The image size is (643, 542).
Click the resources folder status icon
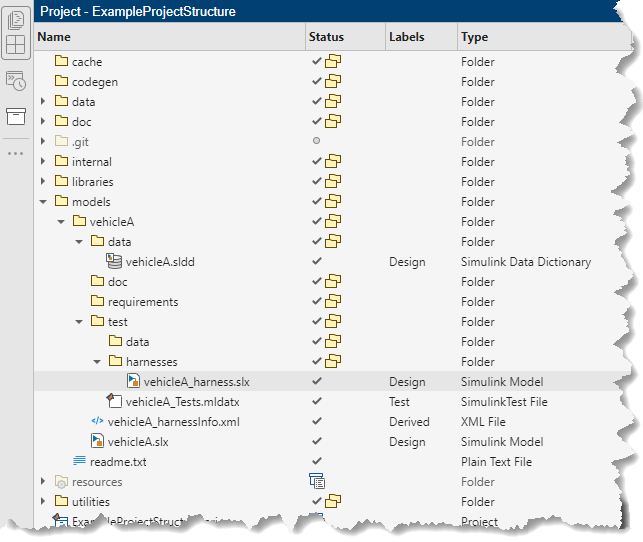pyautogui.click(x=317, y=482)
